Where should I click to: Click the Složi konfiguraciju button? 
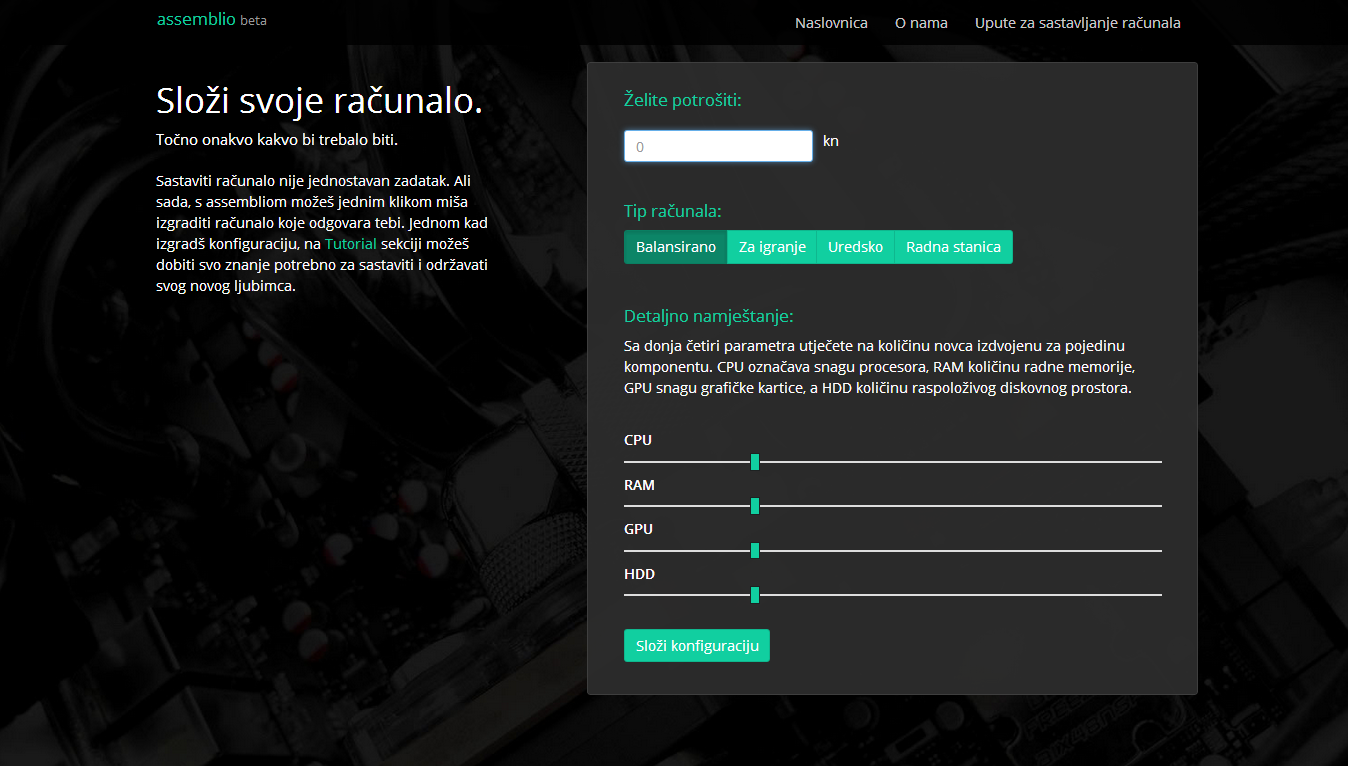coord(696,646)
